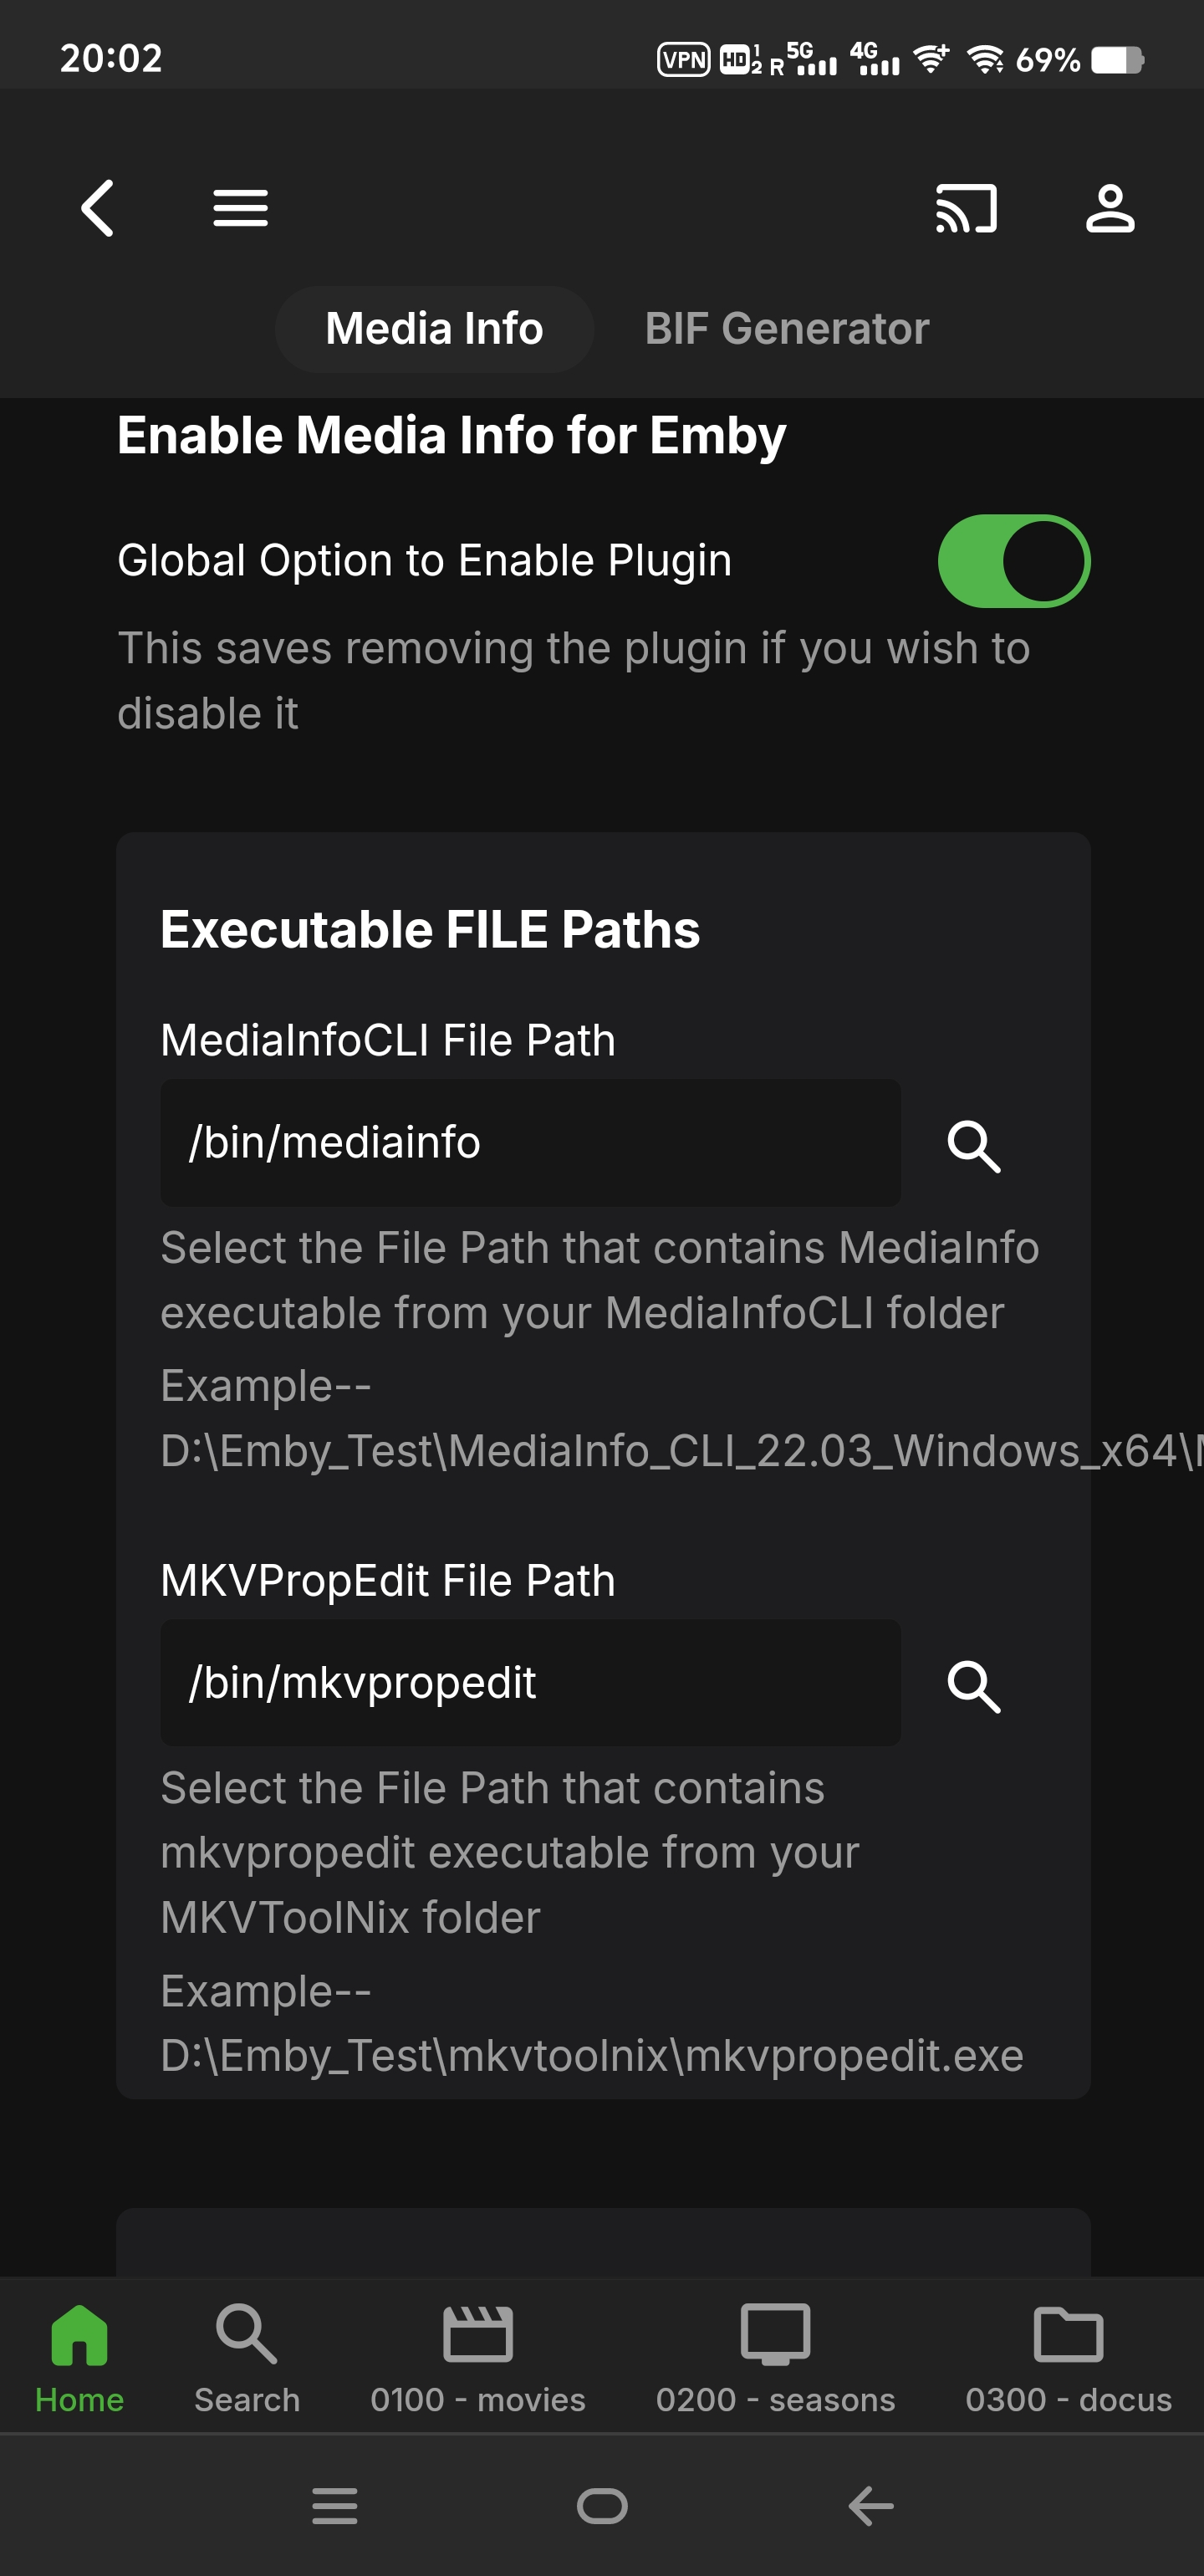This screenshot has width=1204, height=2576.
Task: Tap the VPN status bar indicator
Action: [x=683, y=60]
